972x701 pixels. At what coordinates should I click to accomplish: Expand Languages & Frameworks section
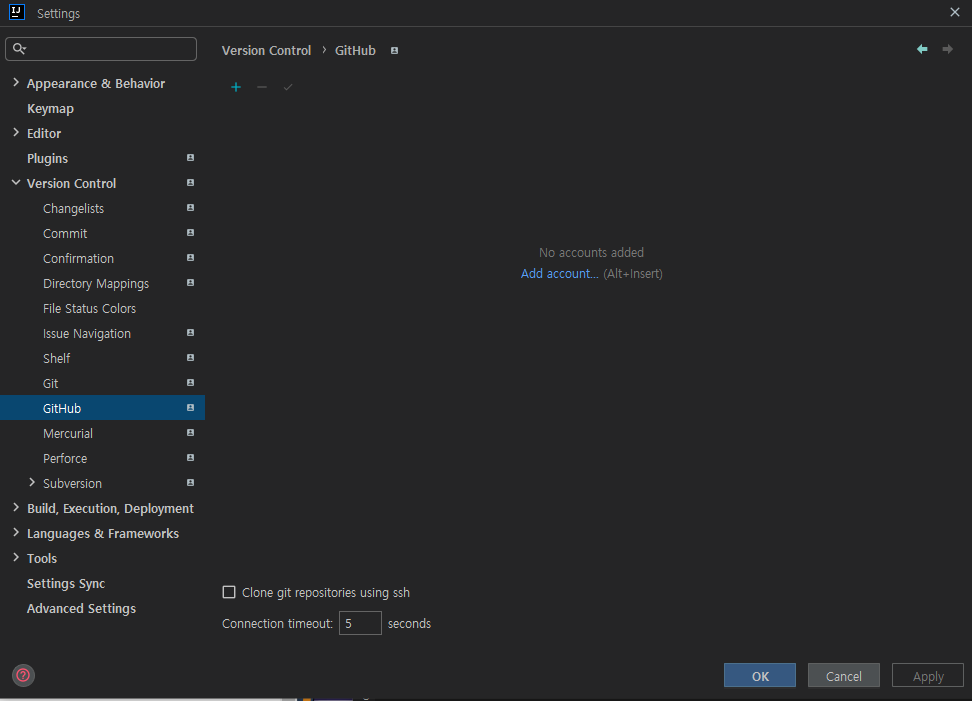tap(16, 532)
